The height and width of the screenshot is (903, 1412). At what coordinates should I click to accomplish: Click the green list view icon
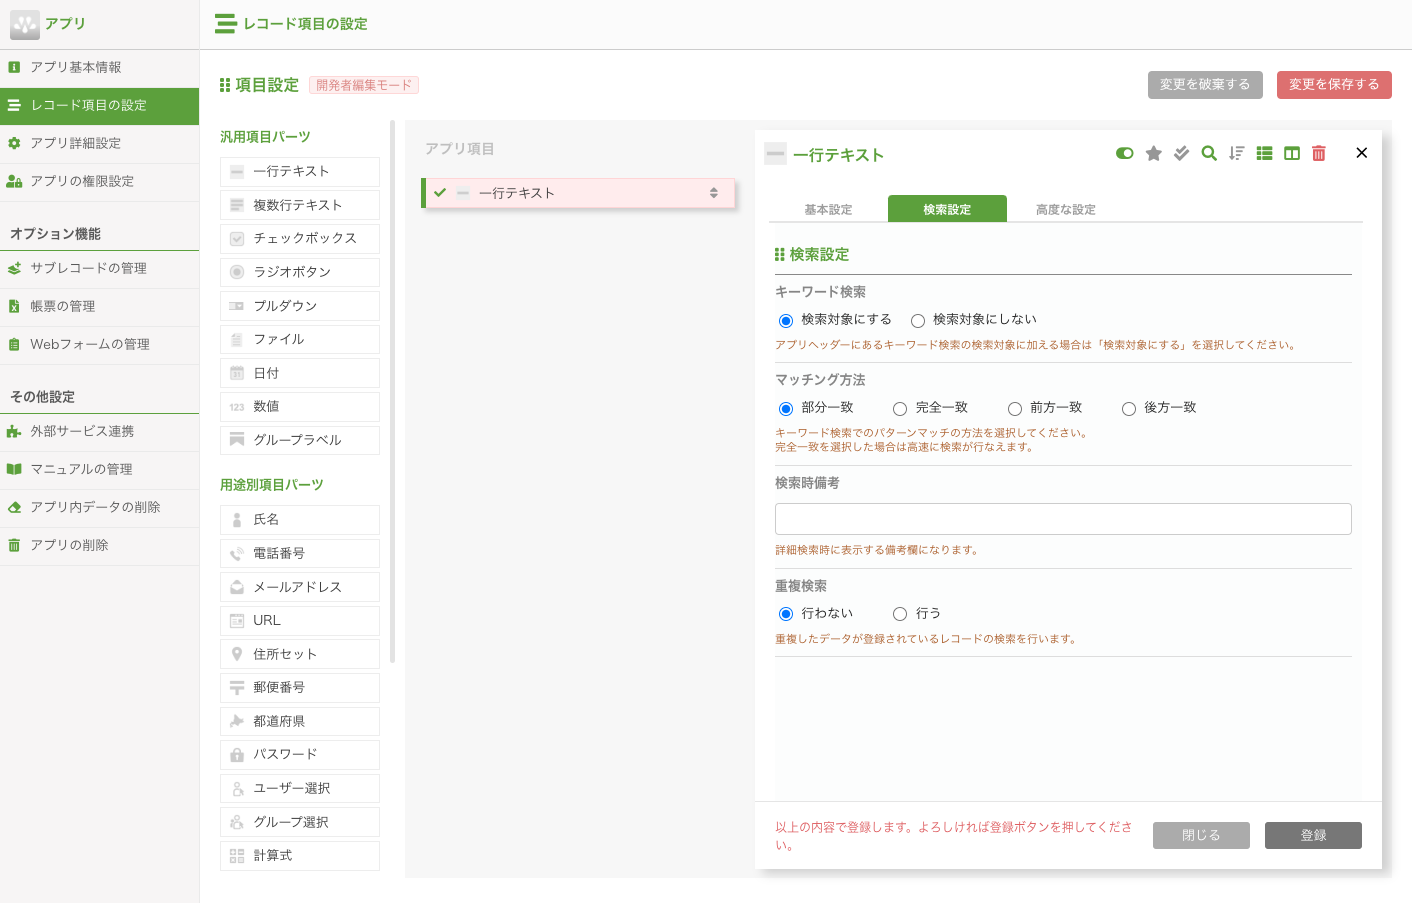click(1264, 153)
